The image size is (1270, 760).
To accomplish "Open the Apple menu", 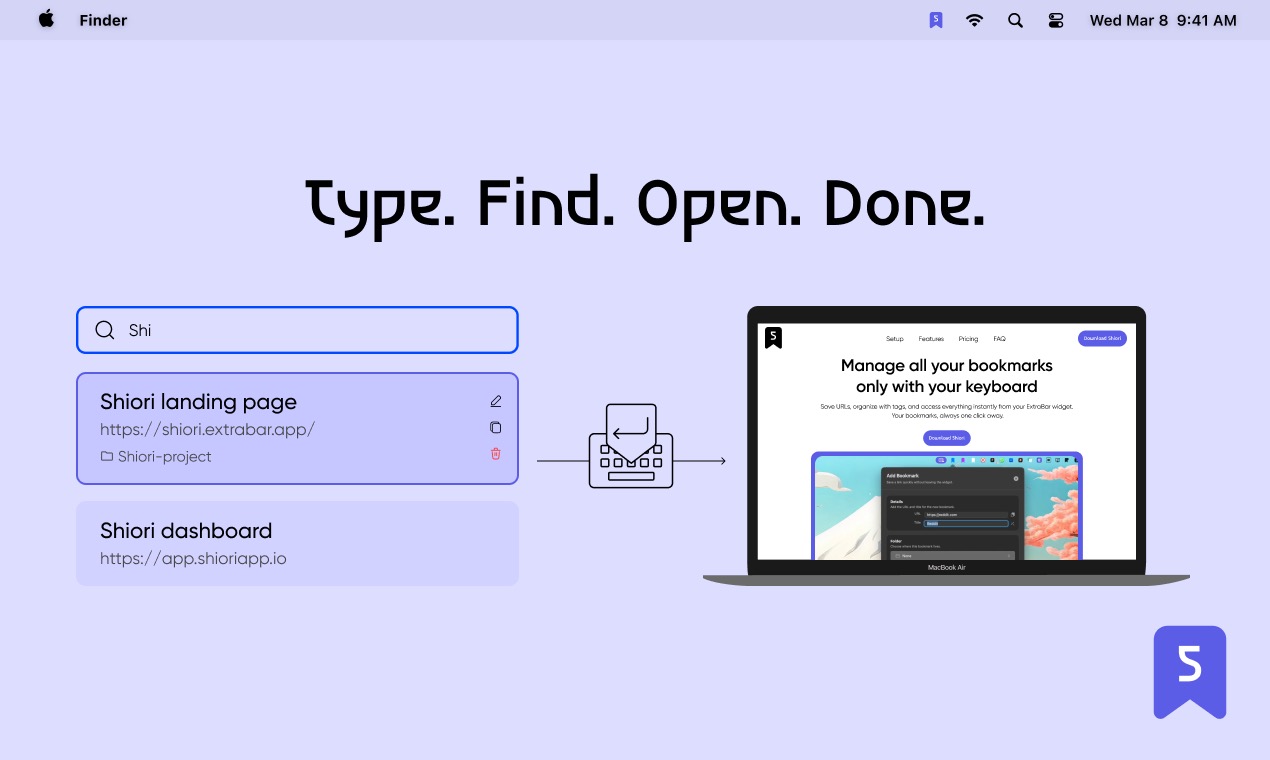I will [46, 20].
